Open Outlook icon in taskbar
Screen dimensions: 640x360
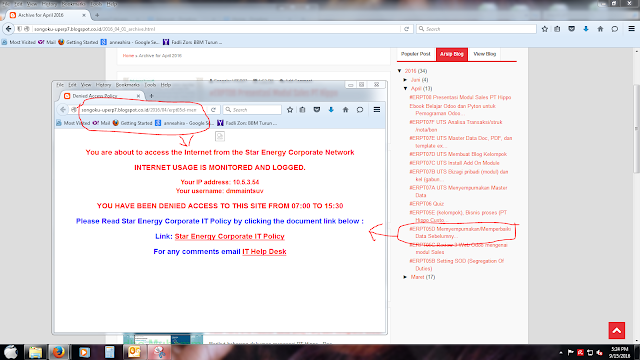click(134, 352)
